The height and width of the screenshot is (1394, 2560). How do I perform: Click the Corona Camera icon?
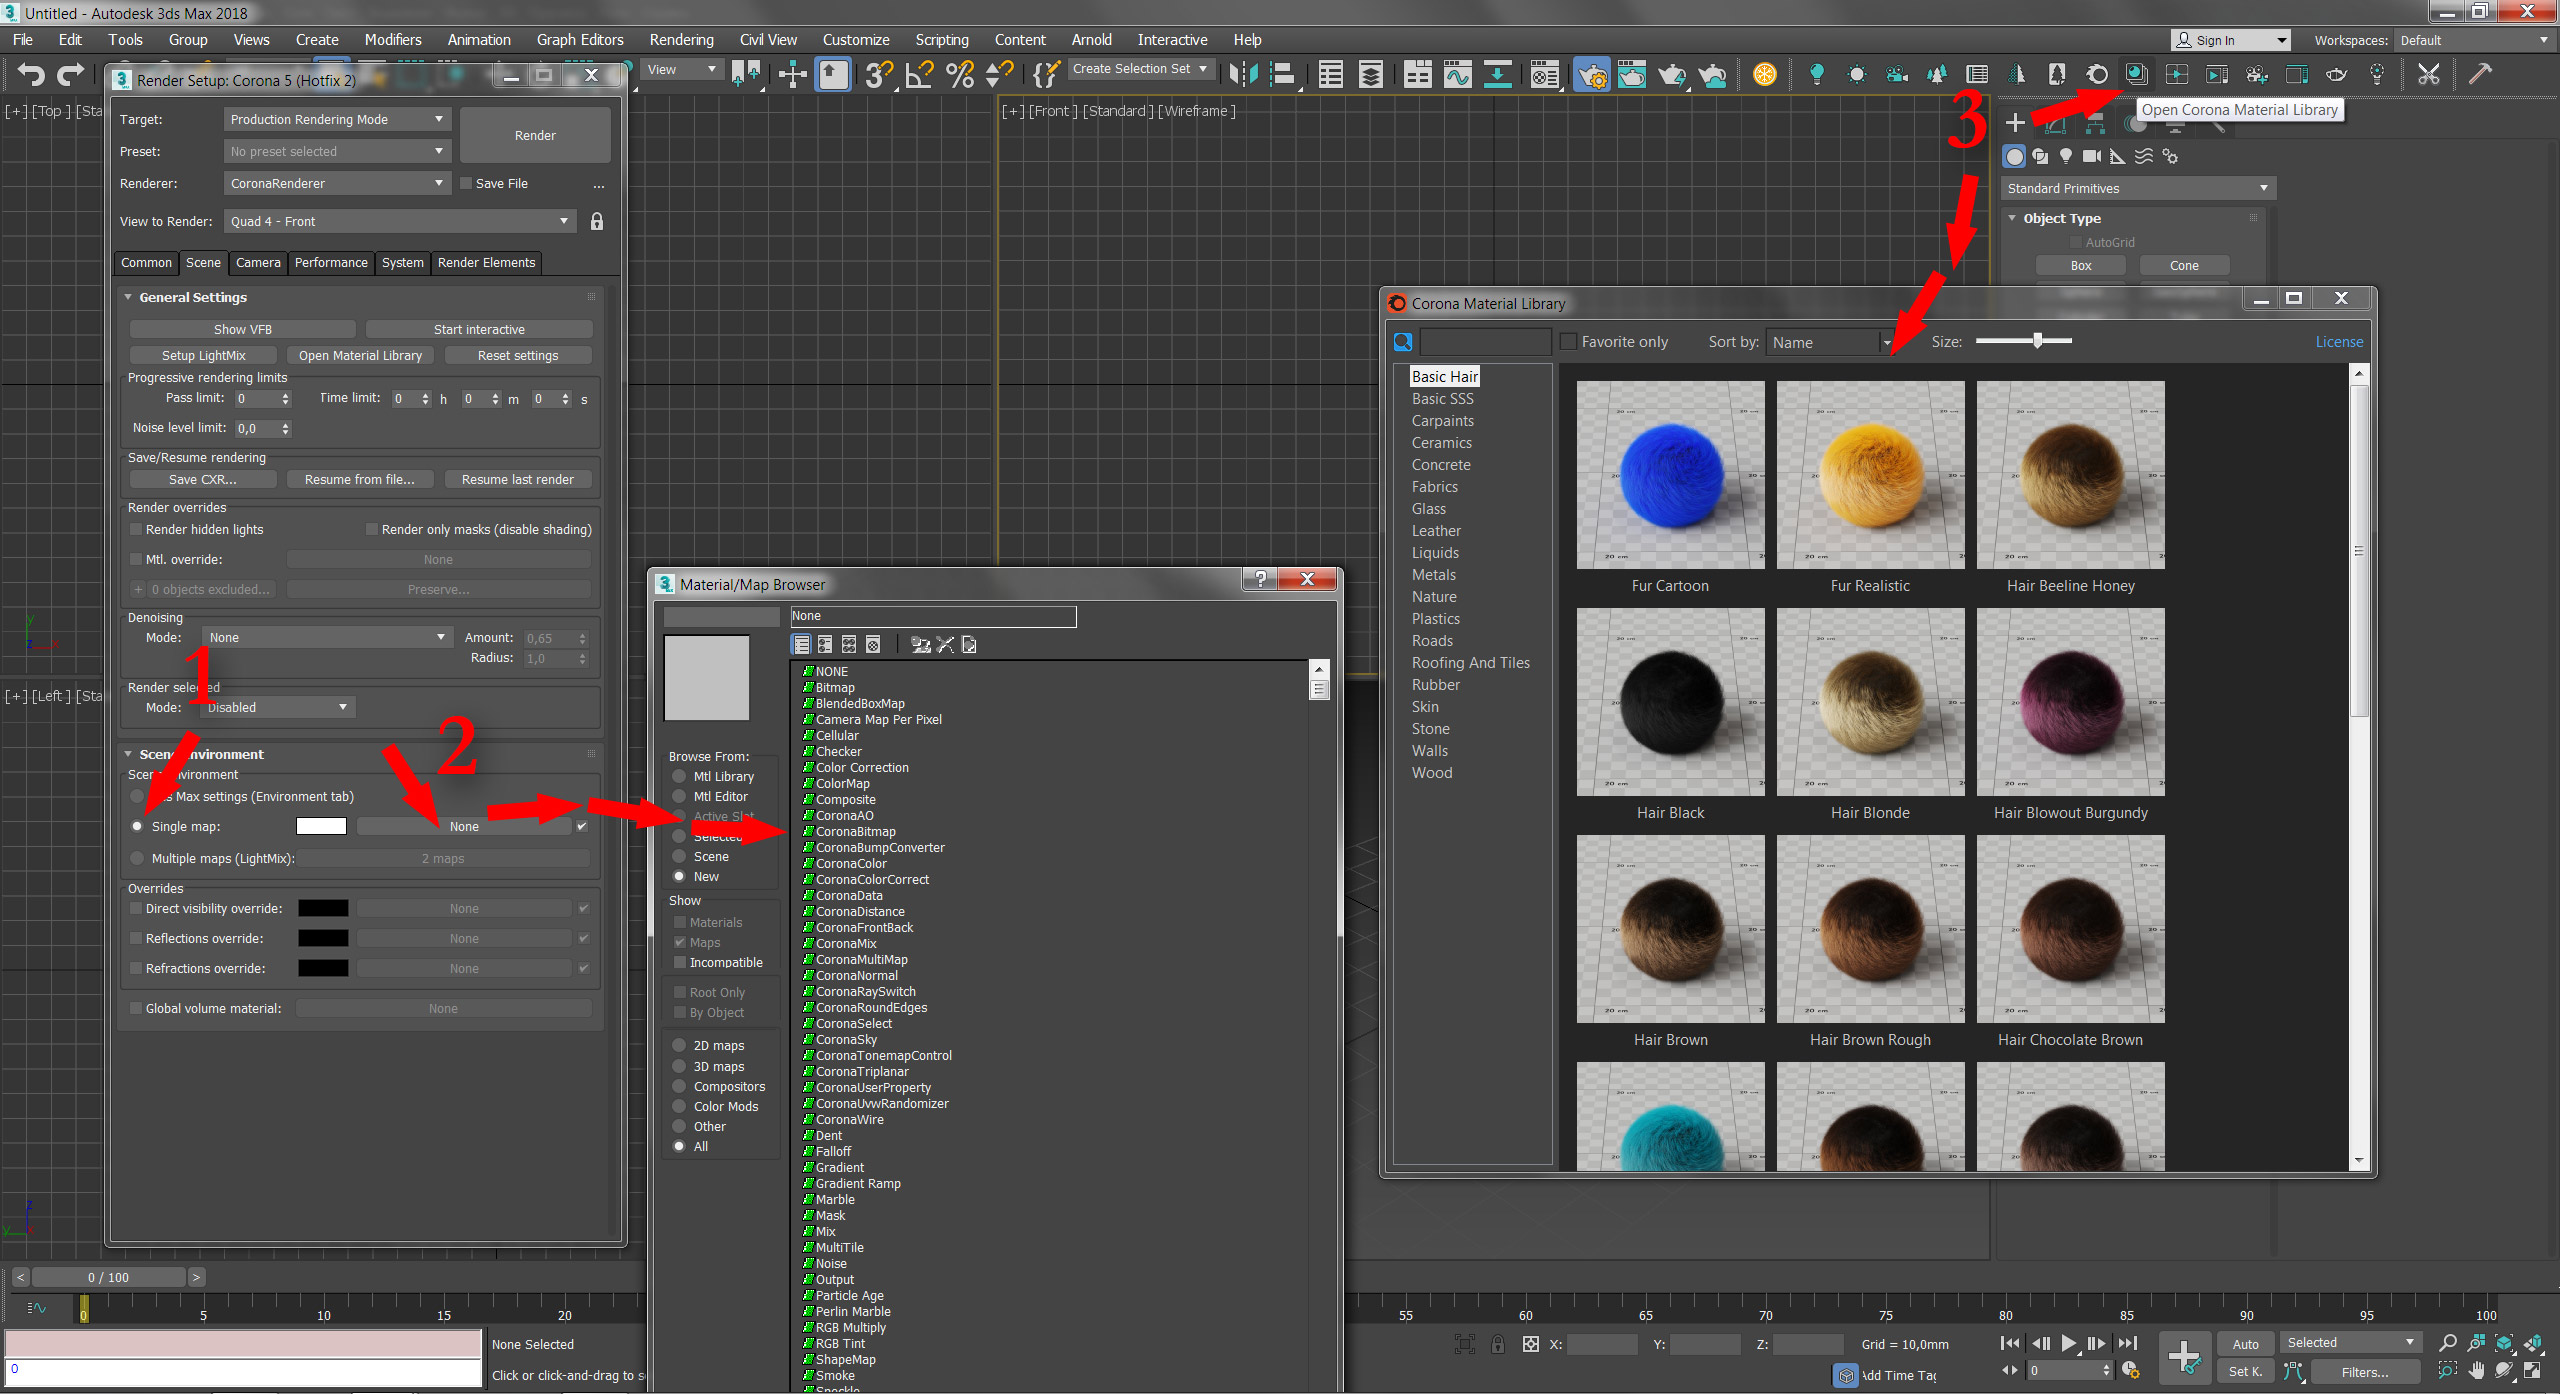coord(1897,74)
